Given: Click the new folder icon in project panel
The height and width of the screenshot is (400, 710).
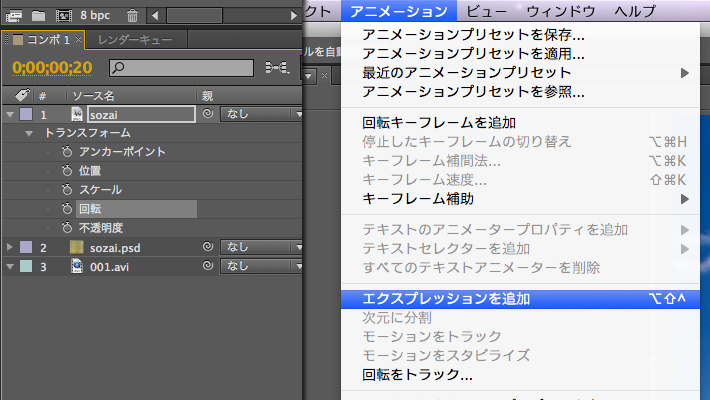Looking at the screenshot, I should [38, 16].
